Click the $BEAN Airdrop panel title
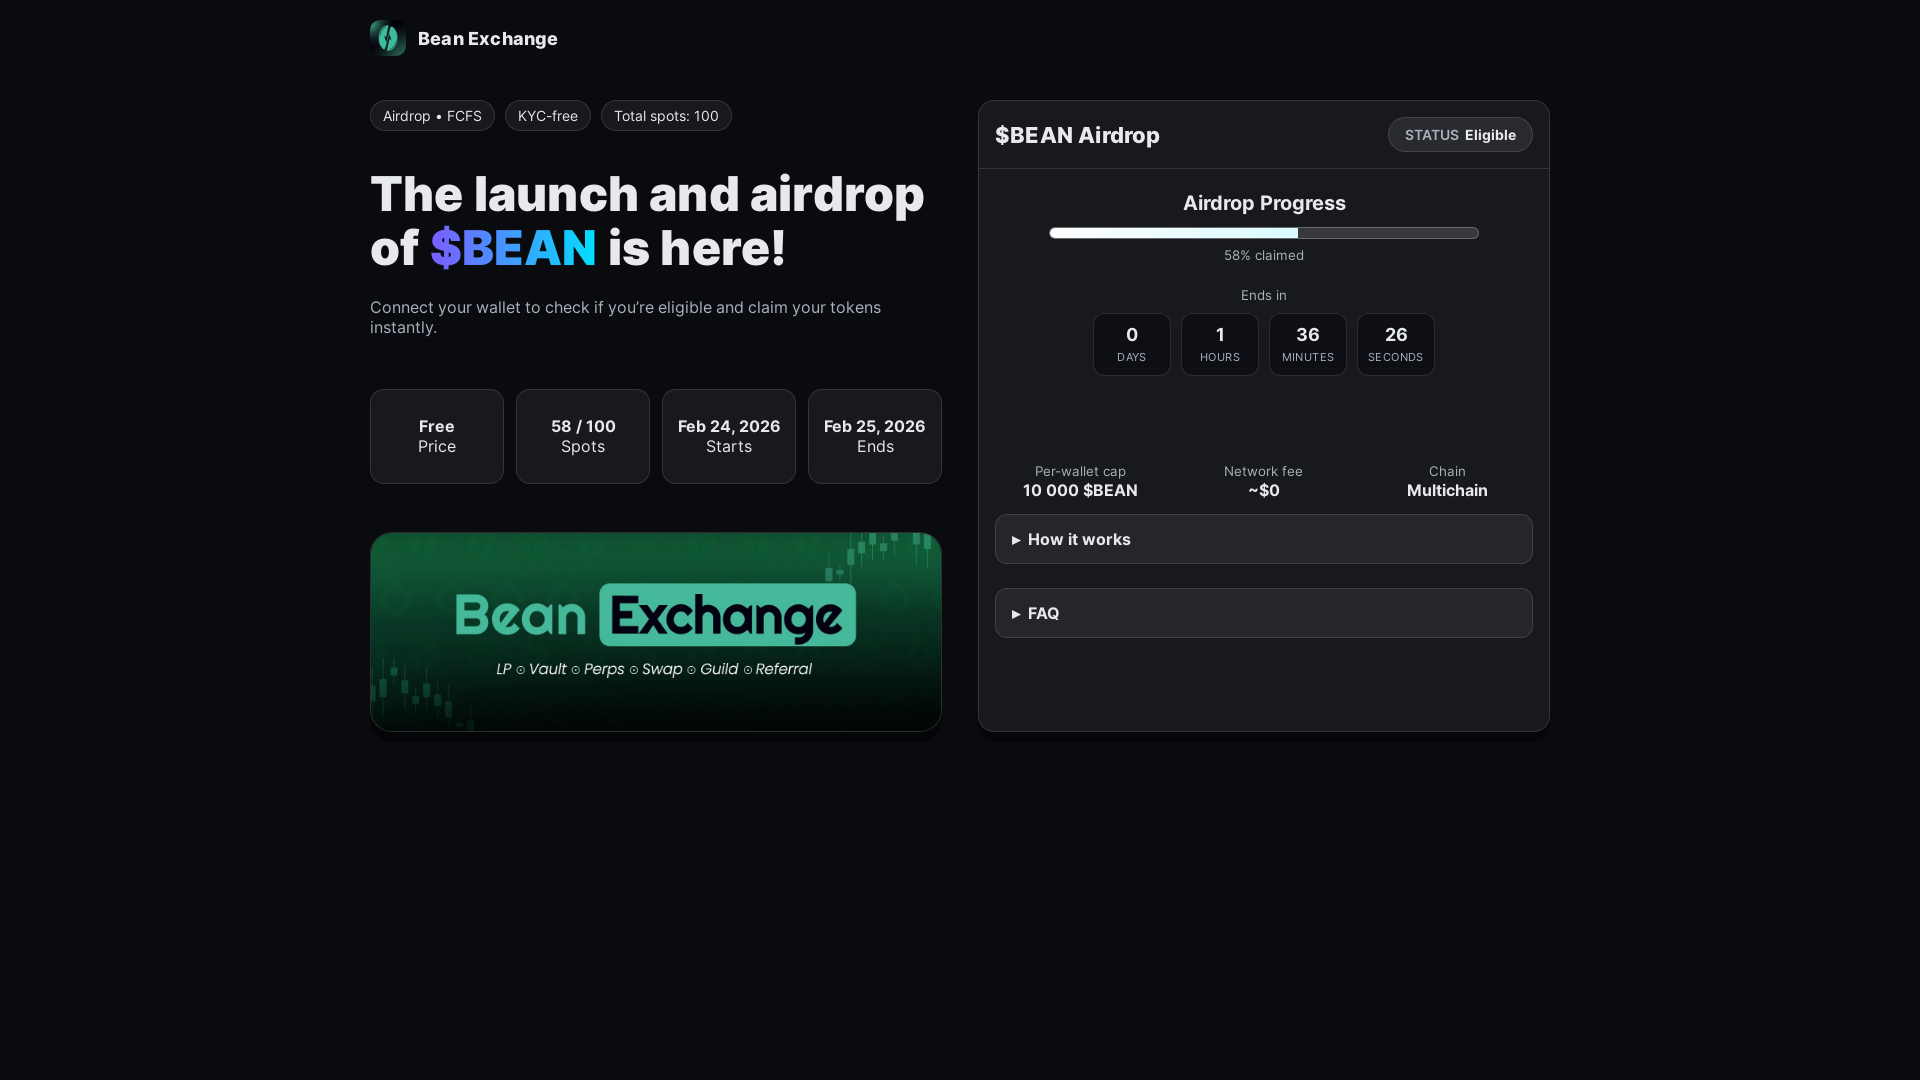The width and height of the screenshot is (1920, 1080). [1077, 135]
